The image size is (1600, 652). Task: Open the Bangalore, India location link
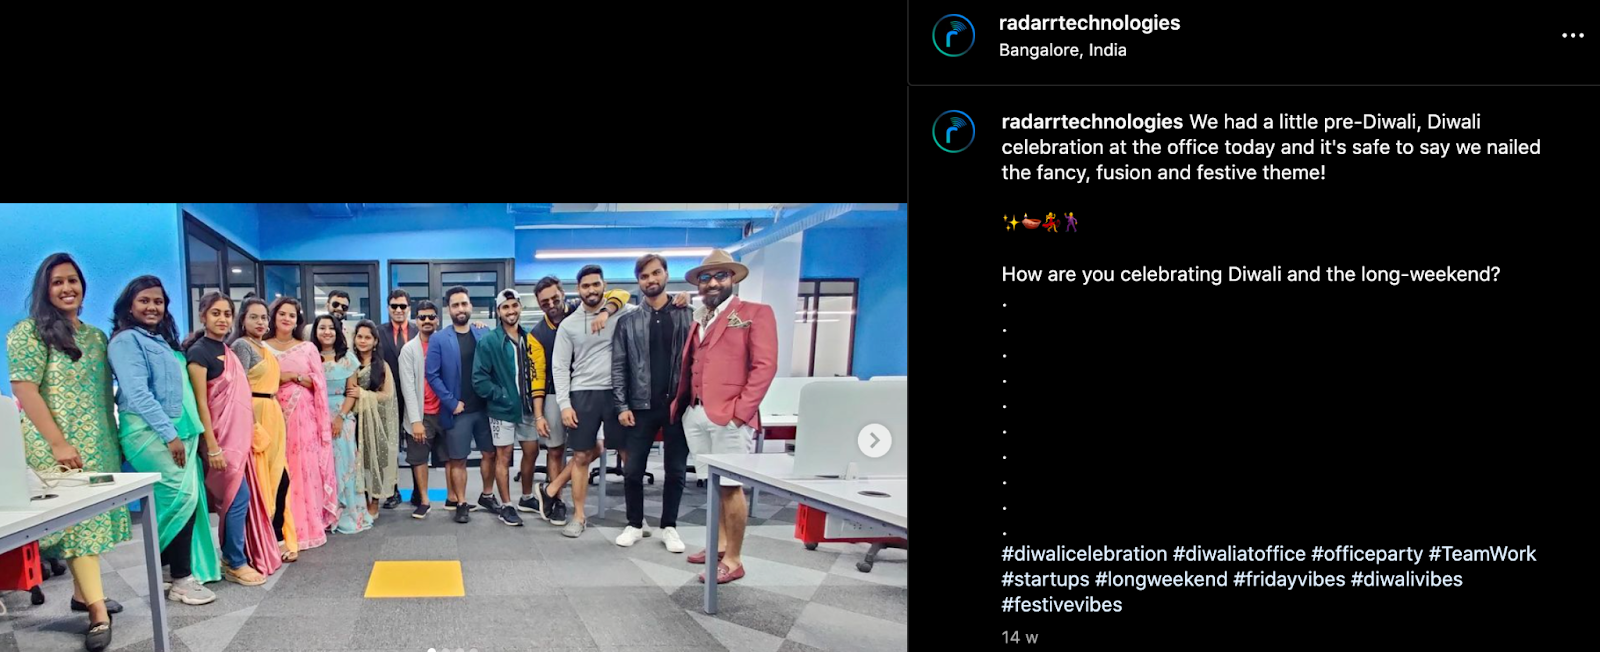[x=1062, y=50]
